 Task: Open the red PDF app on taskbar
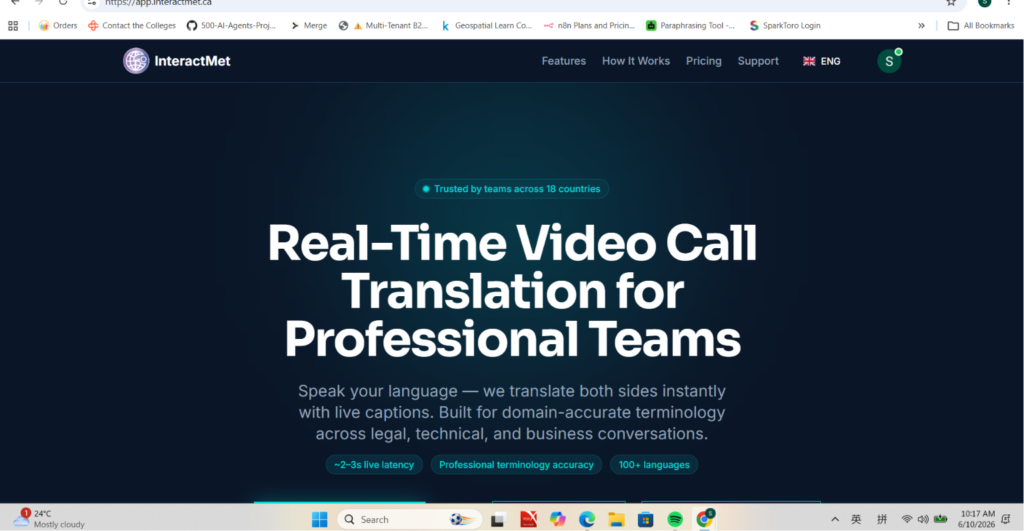(x=528, y=519)
